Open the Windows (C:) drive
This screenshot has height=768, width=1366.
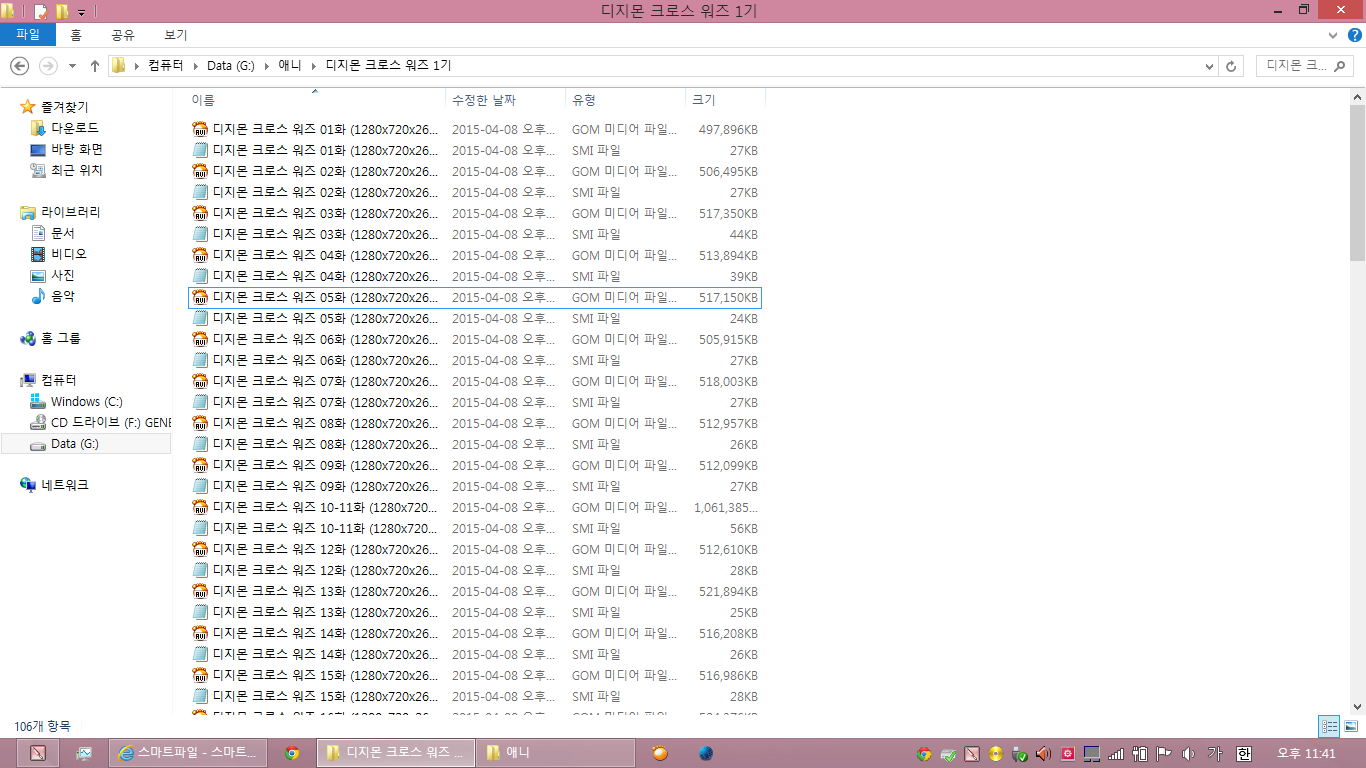[87, 401]
